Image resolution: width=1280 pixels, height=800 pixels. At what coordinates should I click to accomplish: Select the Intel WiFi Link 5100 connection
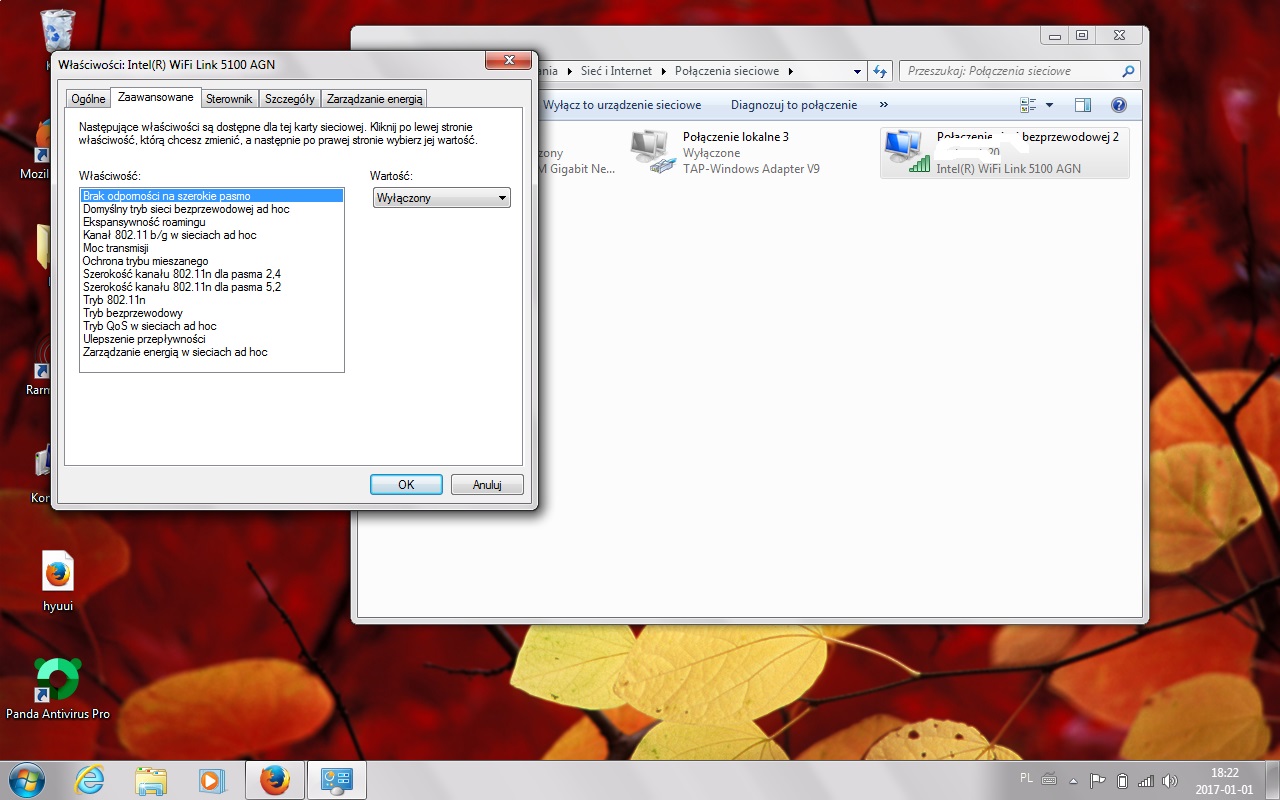(1004, 153)
